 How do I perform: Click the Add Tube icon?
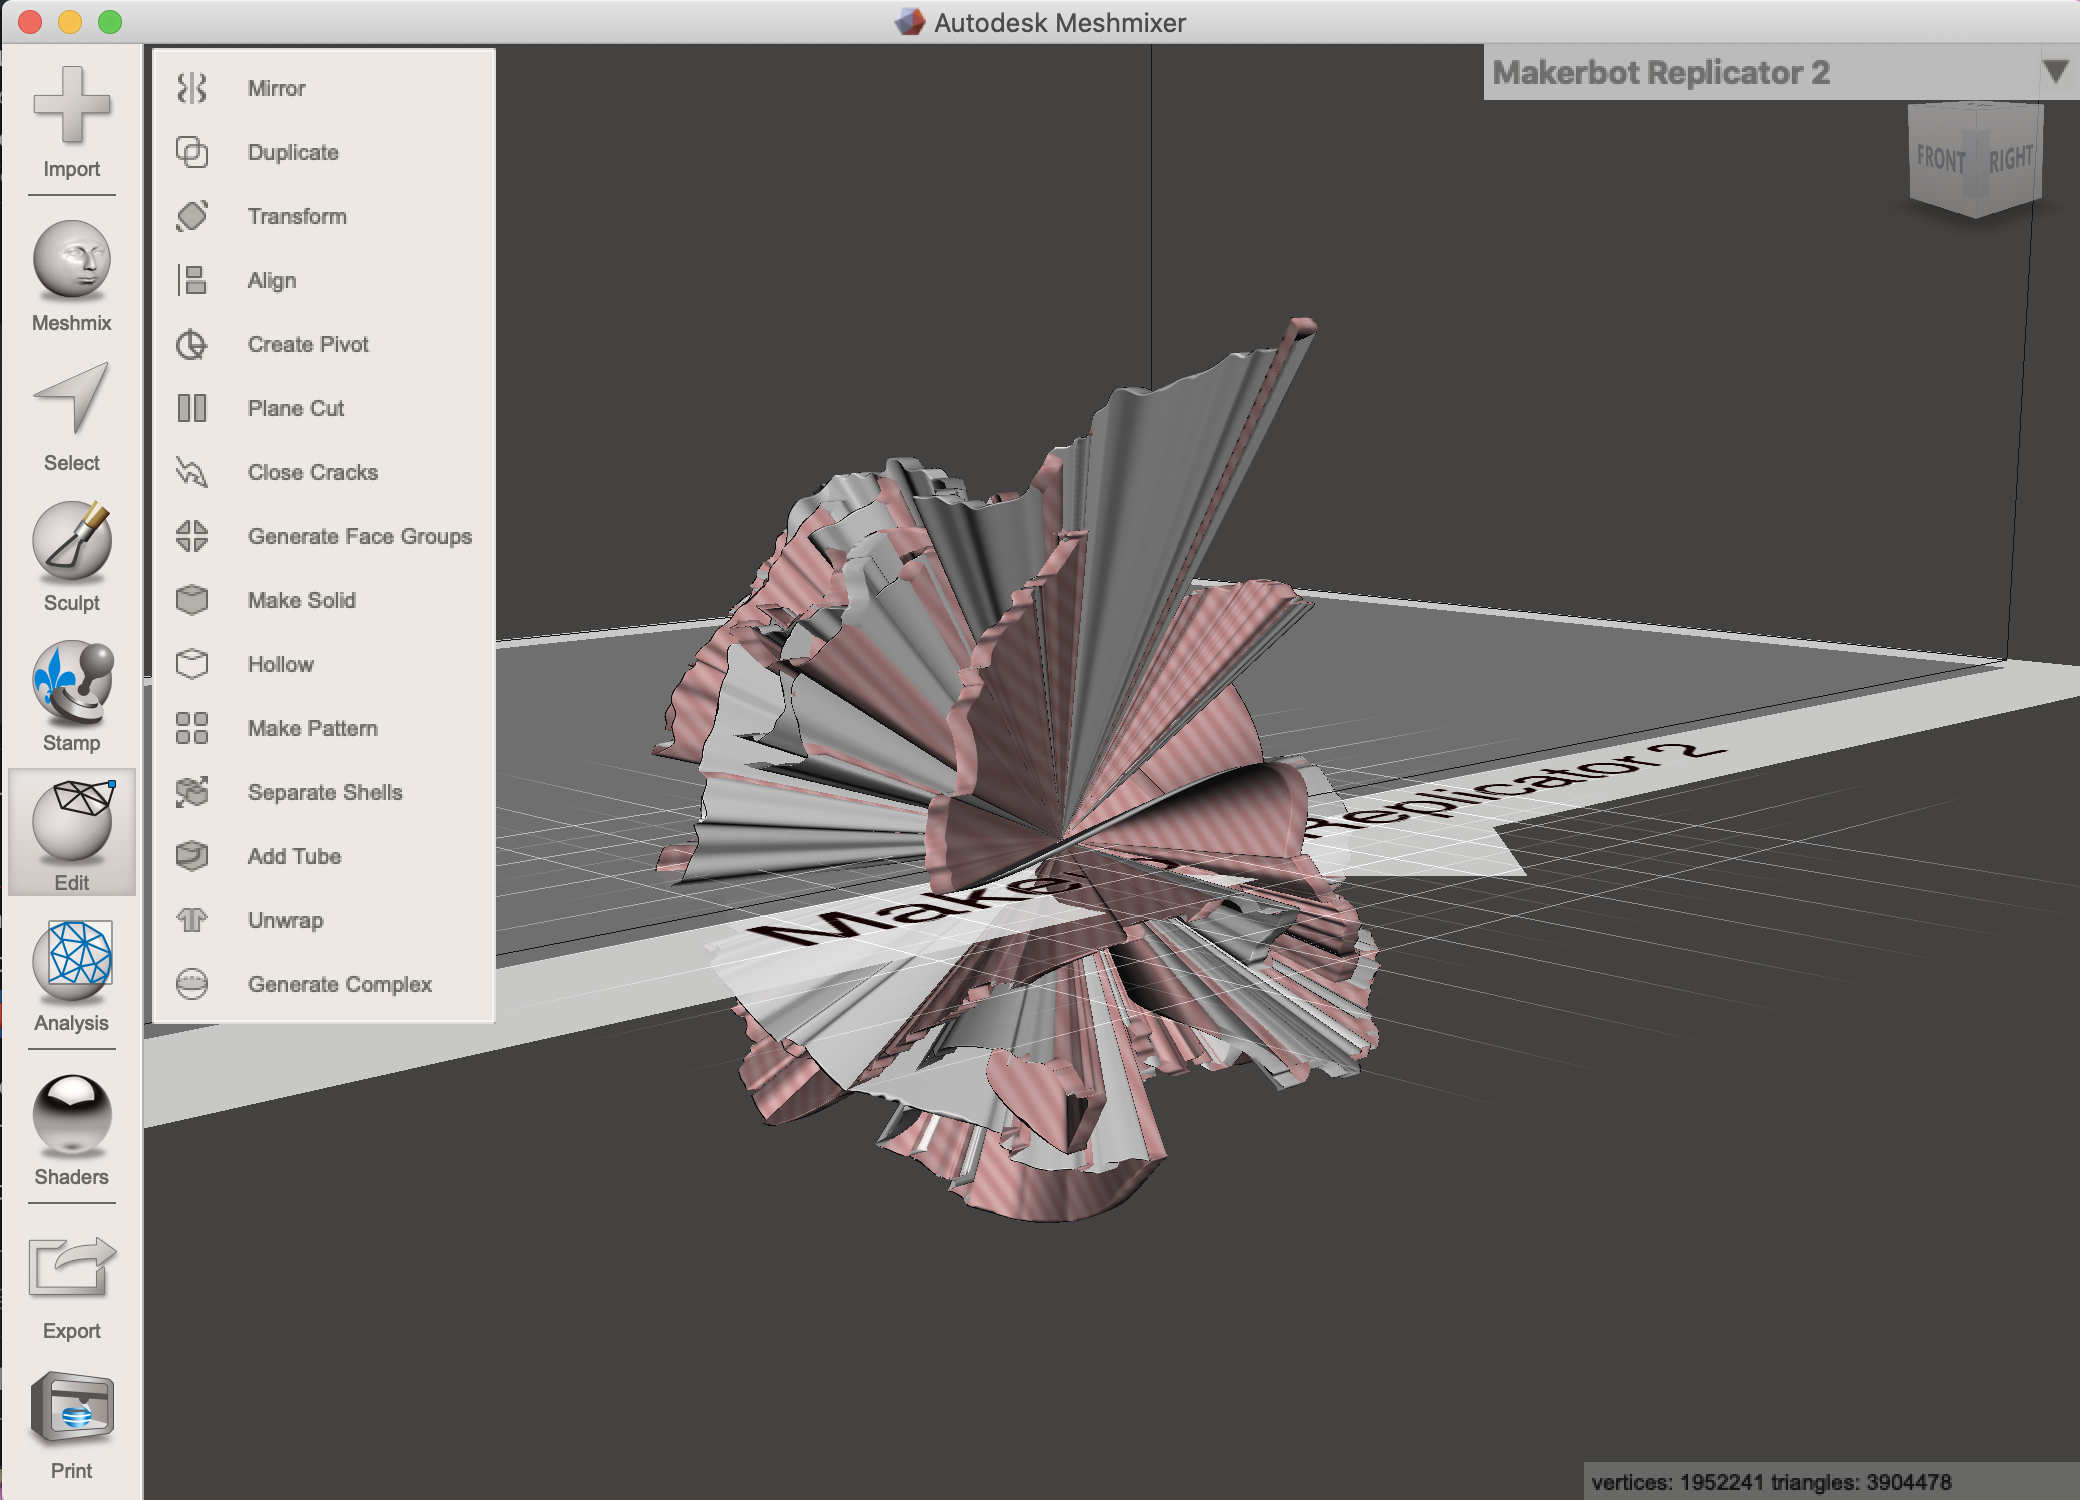[x=192, y=856]
